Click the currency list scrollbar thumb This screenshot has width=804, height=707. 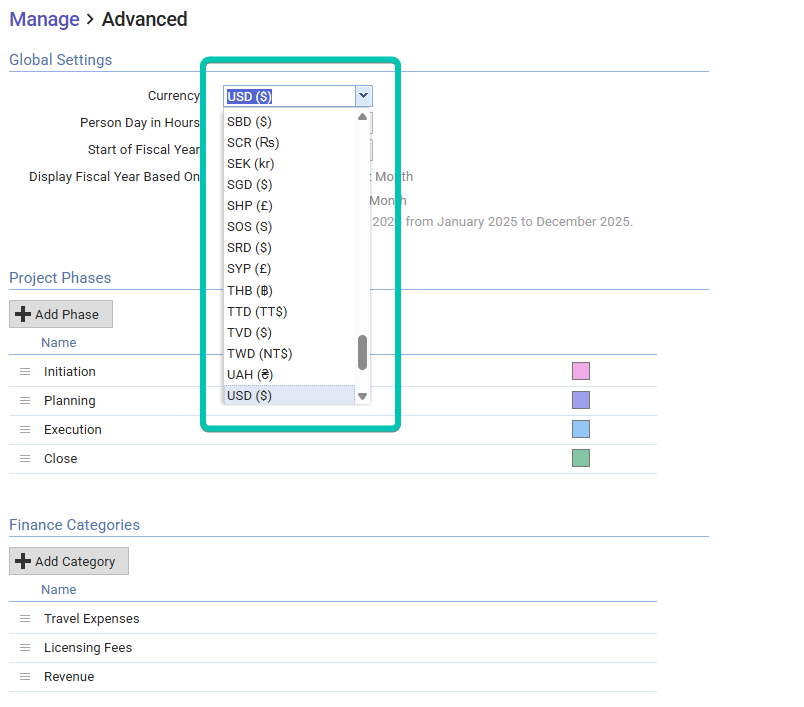(x=362, y=352)
